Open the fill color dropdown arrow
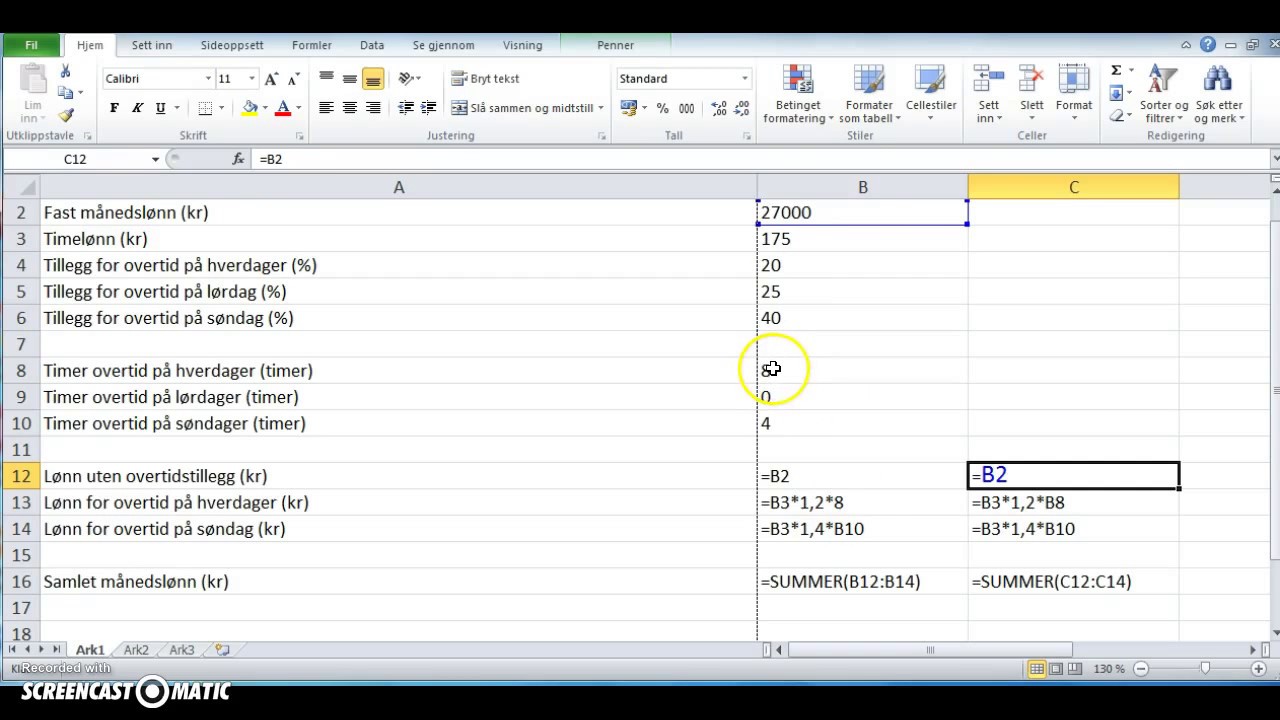1280x720 pixels. (x=266, y=108)
